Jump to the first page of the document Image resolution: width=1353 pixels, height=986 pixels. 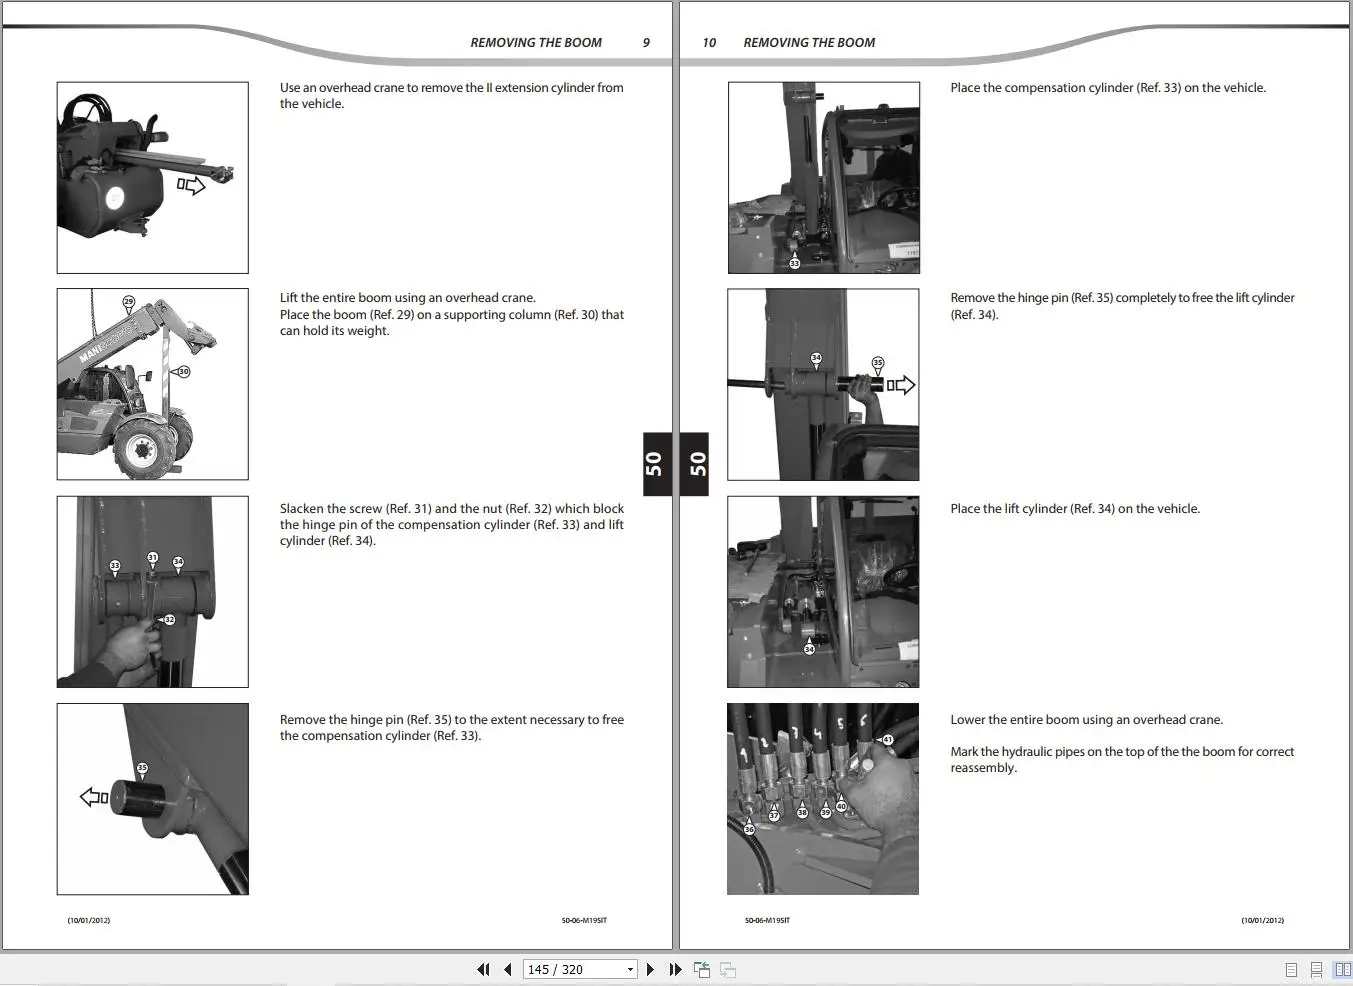click(x=484, y=969)
